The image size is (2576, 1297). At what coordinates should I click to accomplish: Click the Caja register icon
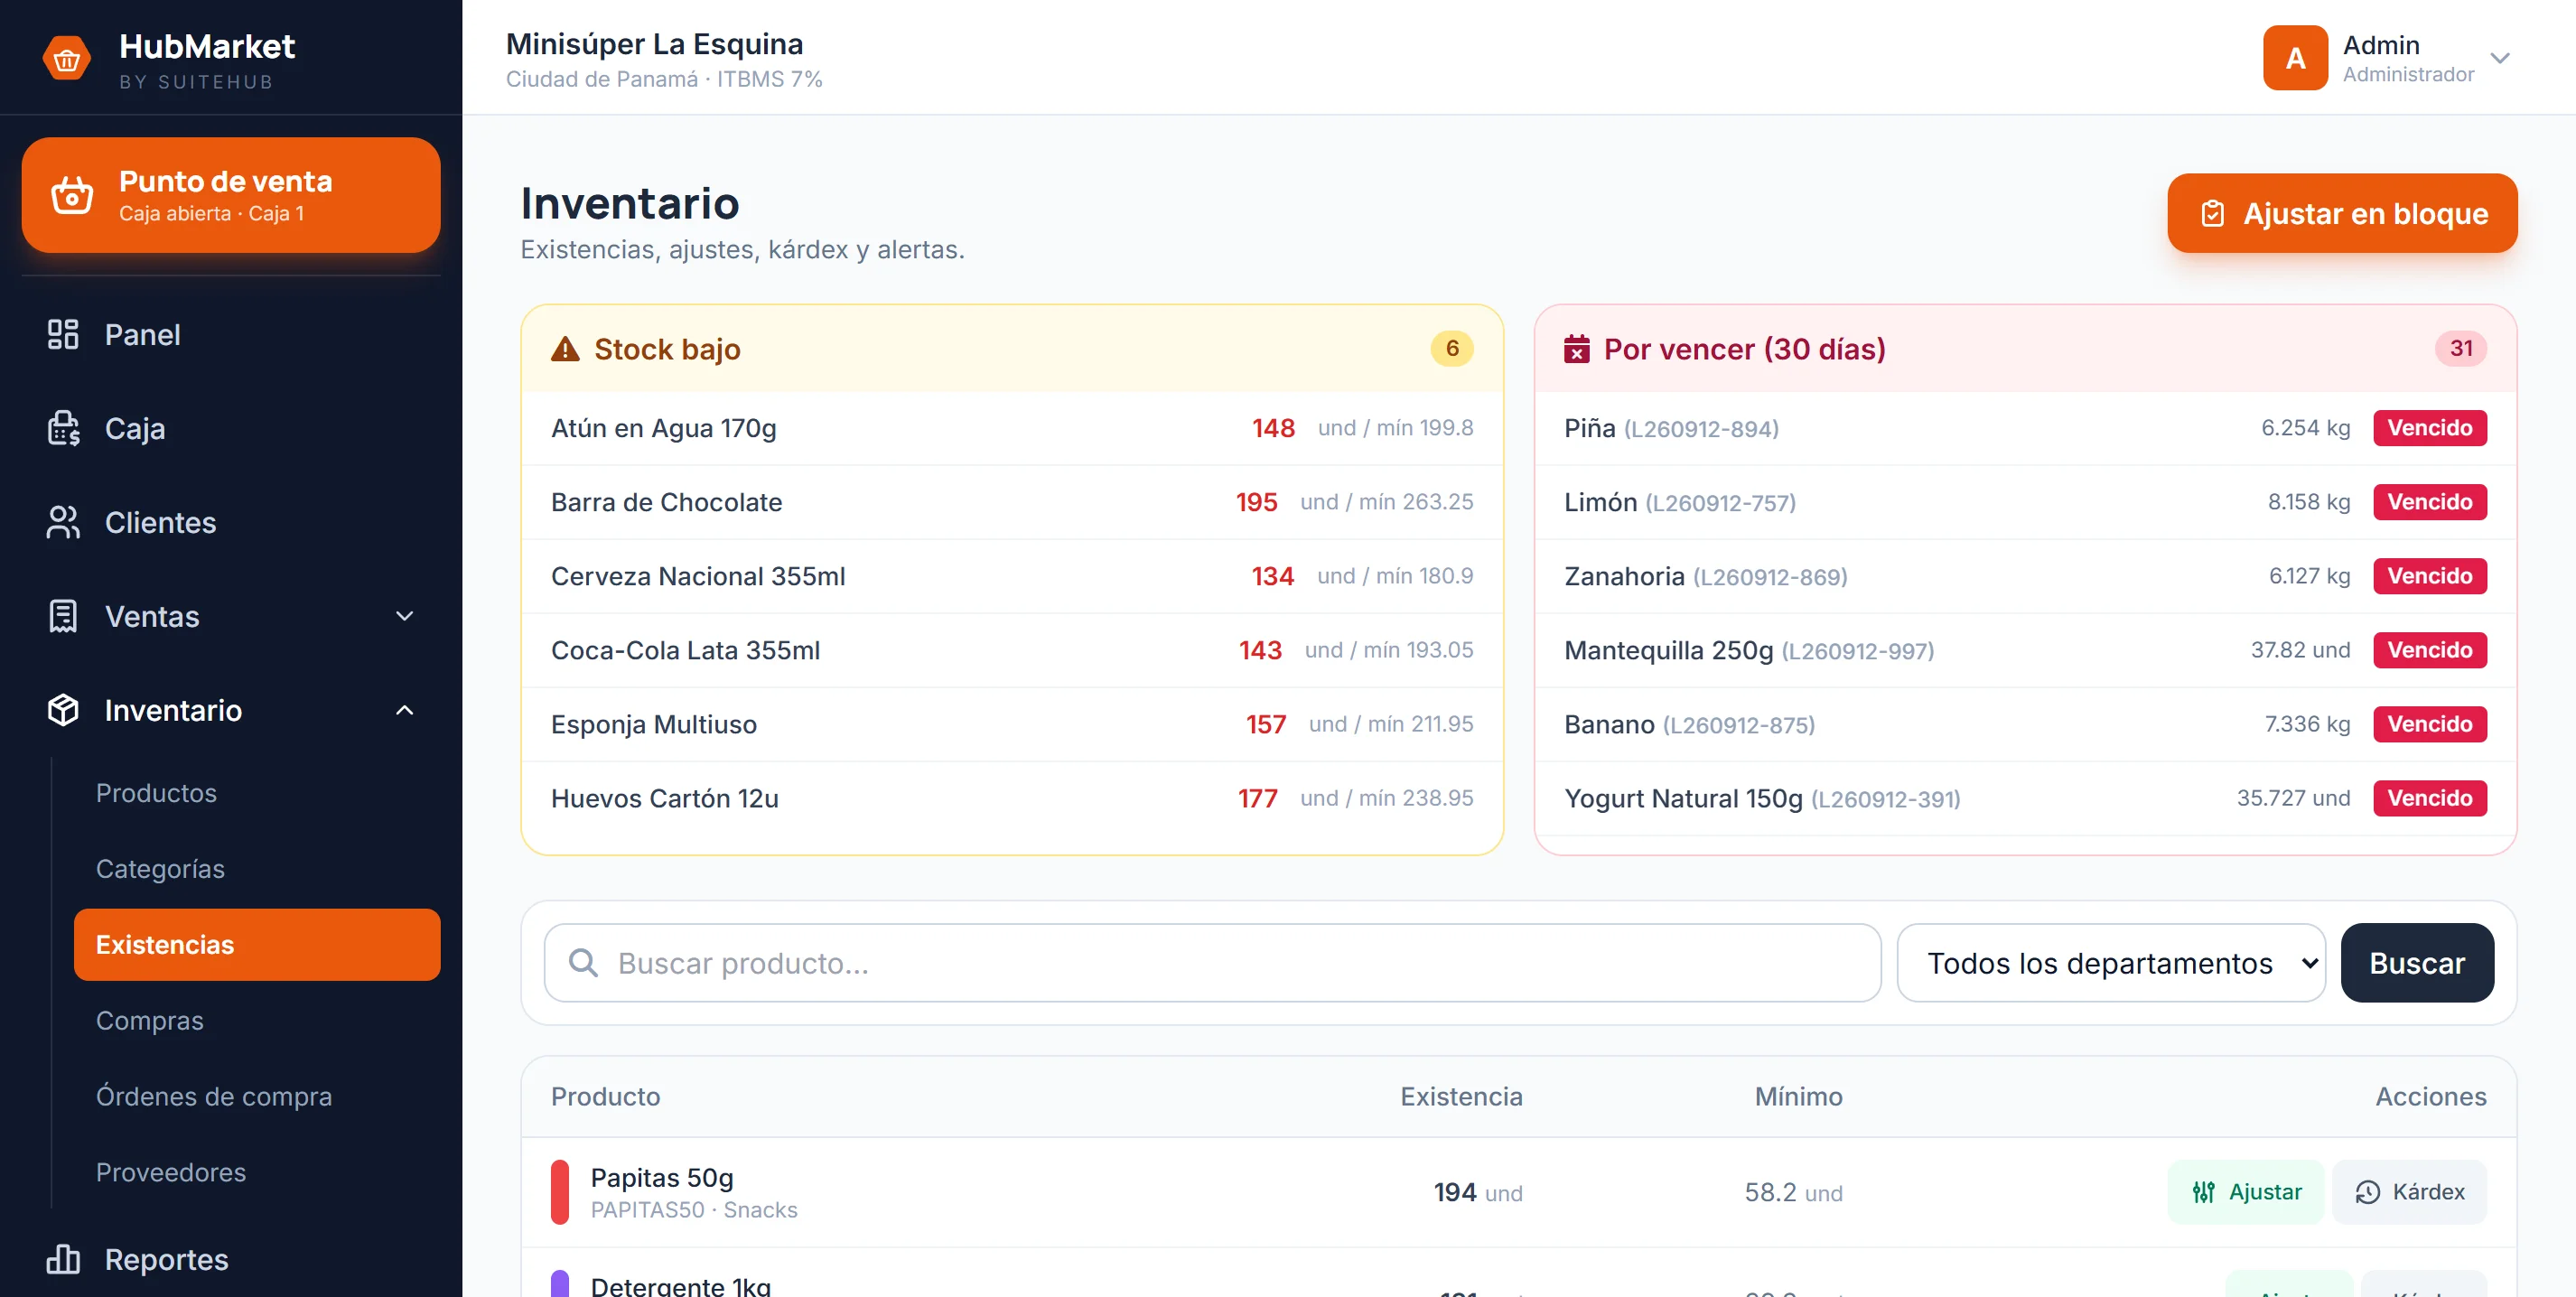(63, 428)
